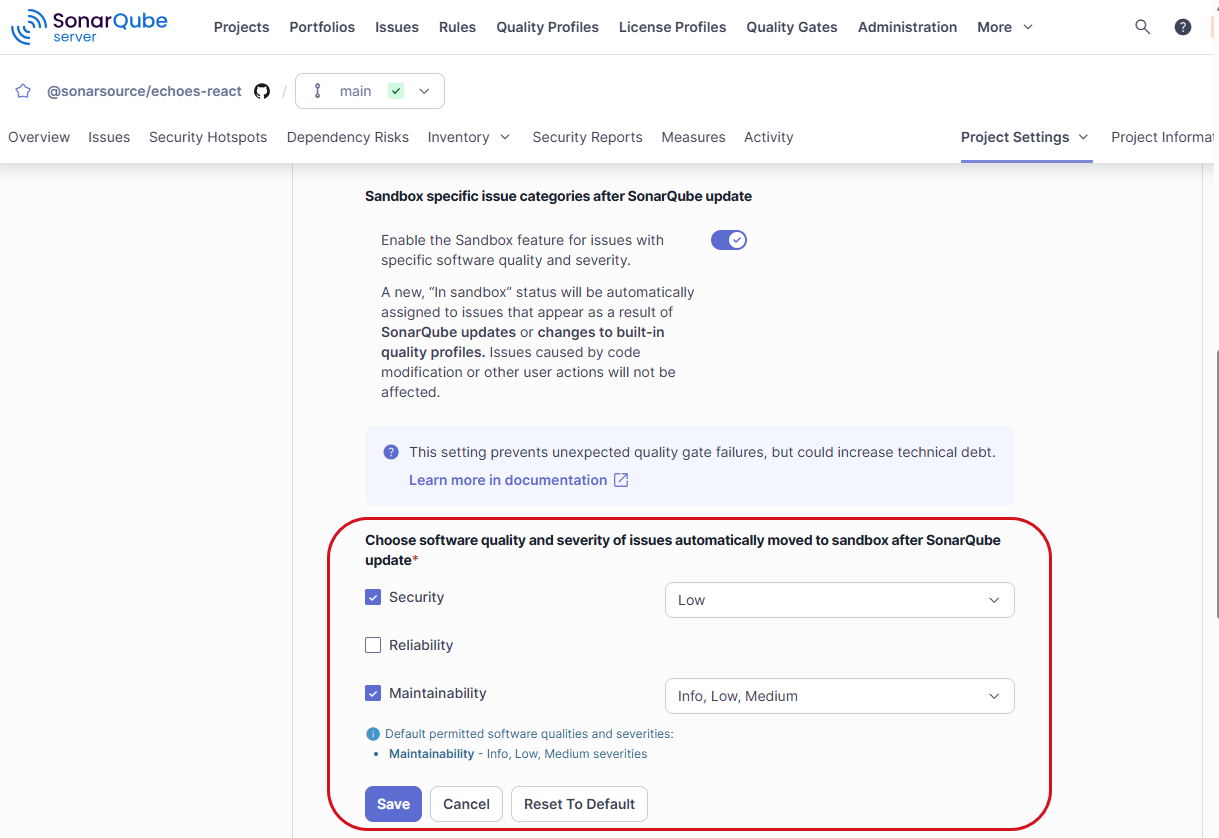Check the Reliability checkbox
The image size is (1219, 838).
[x=373, y=645]
